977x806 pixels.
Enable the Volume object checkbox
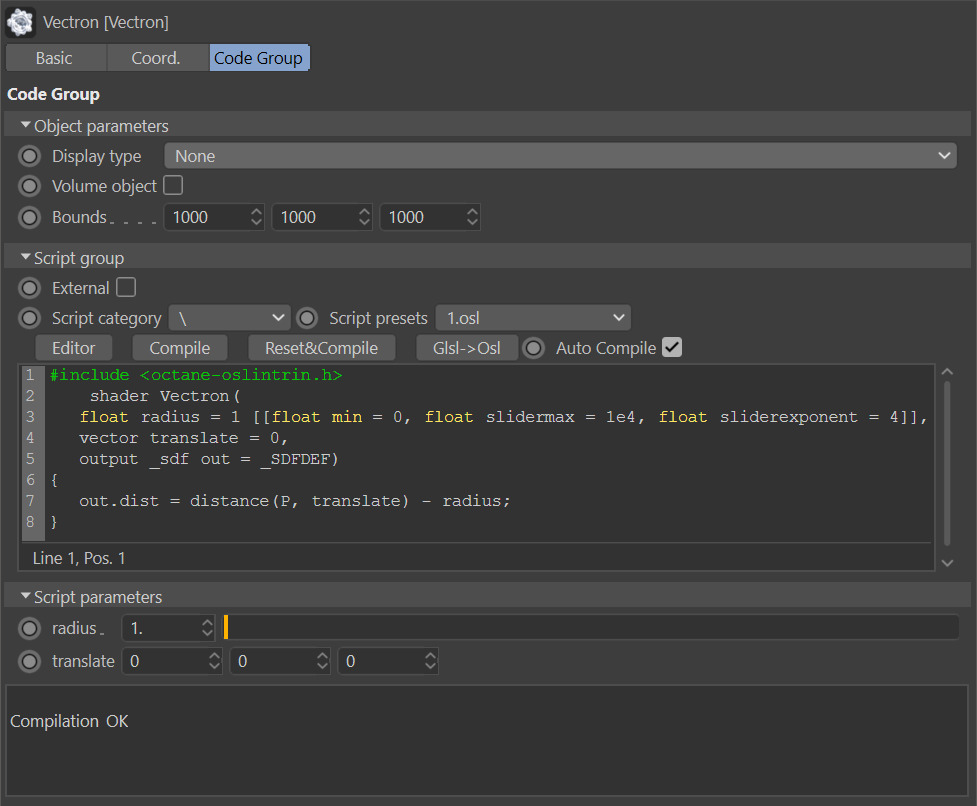(173, 185)
